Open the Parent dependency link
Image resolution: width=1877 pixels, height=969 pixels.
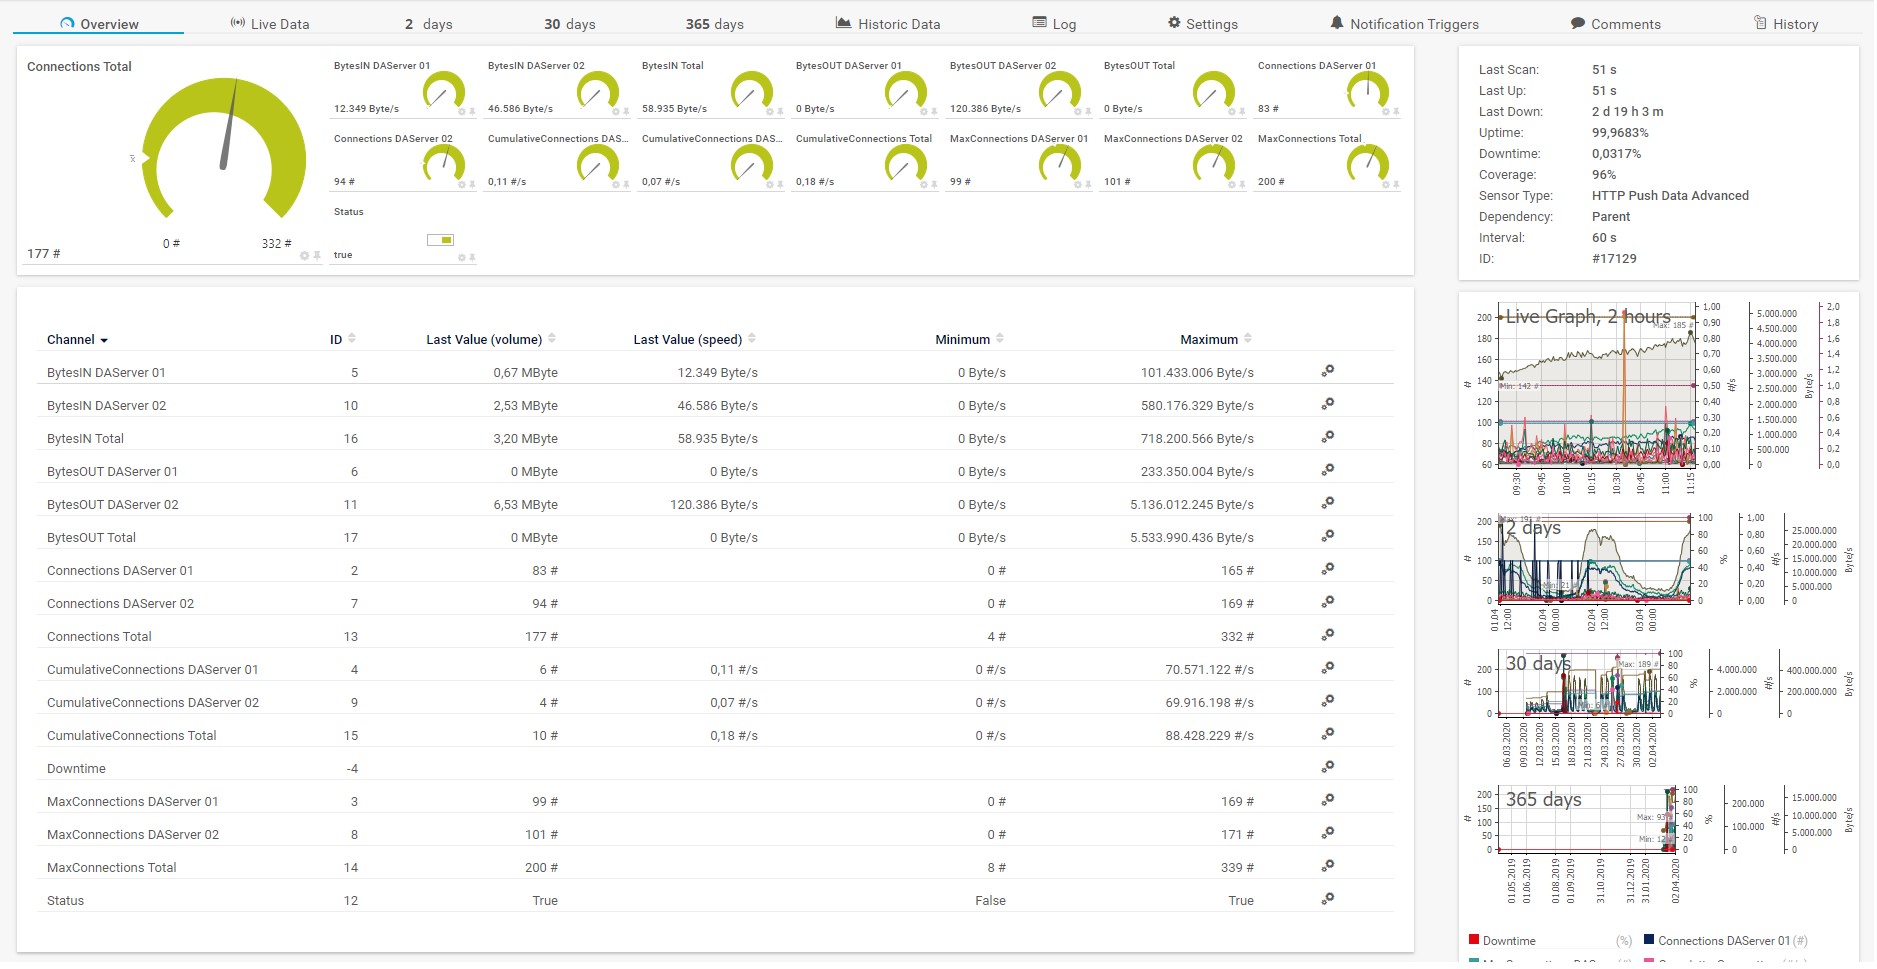(x=1610, y=217)
